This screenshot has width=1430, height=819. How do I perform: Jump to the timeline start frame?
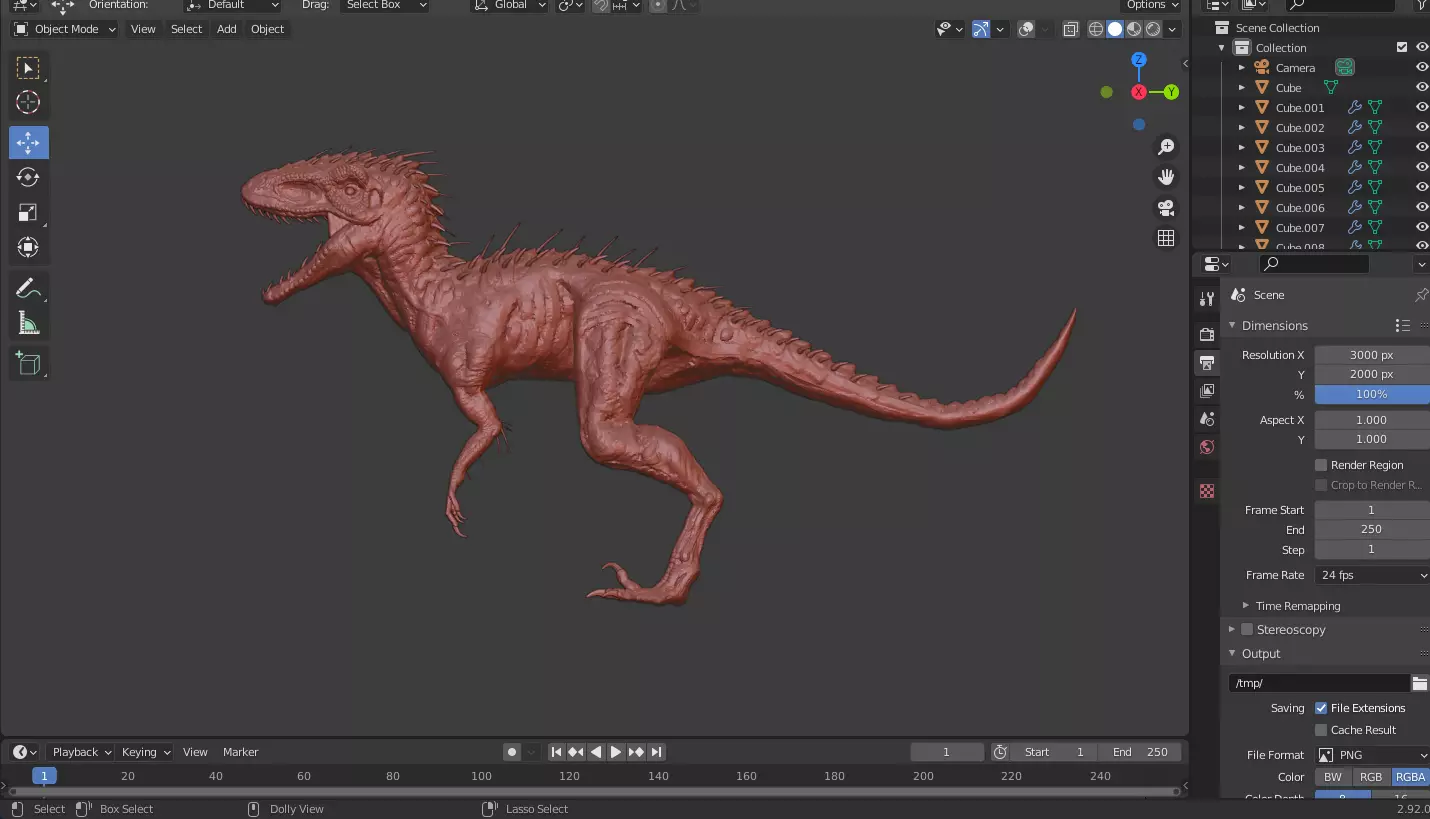point(557,752)
